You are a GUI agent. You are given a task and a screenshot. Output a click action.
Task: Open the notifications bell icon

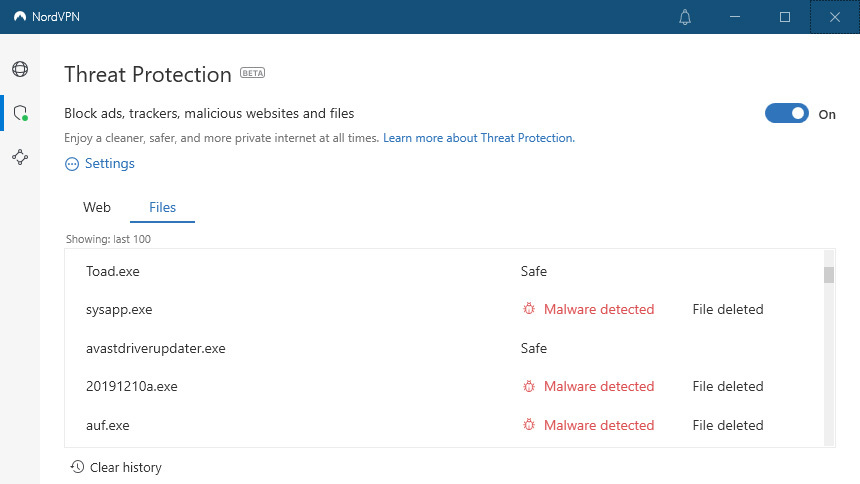coord(685,17)
